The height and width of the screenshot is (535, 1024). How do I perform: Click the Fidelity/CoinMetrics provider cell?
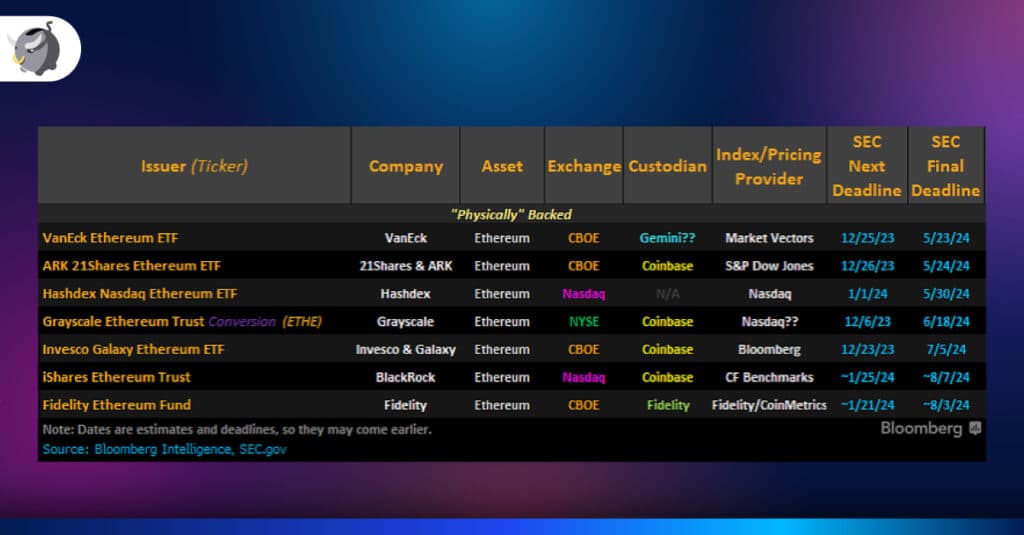pyautogui.click(x=769, y=405)
